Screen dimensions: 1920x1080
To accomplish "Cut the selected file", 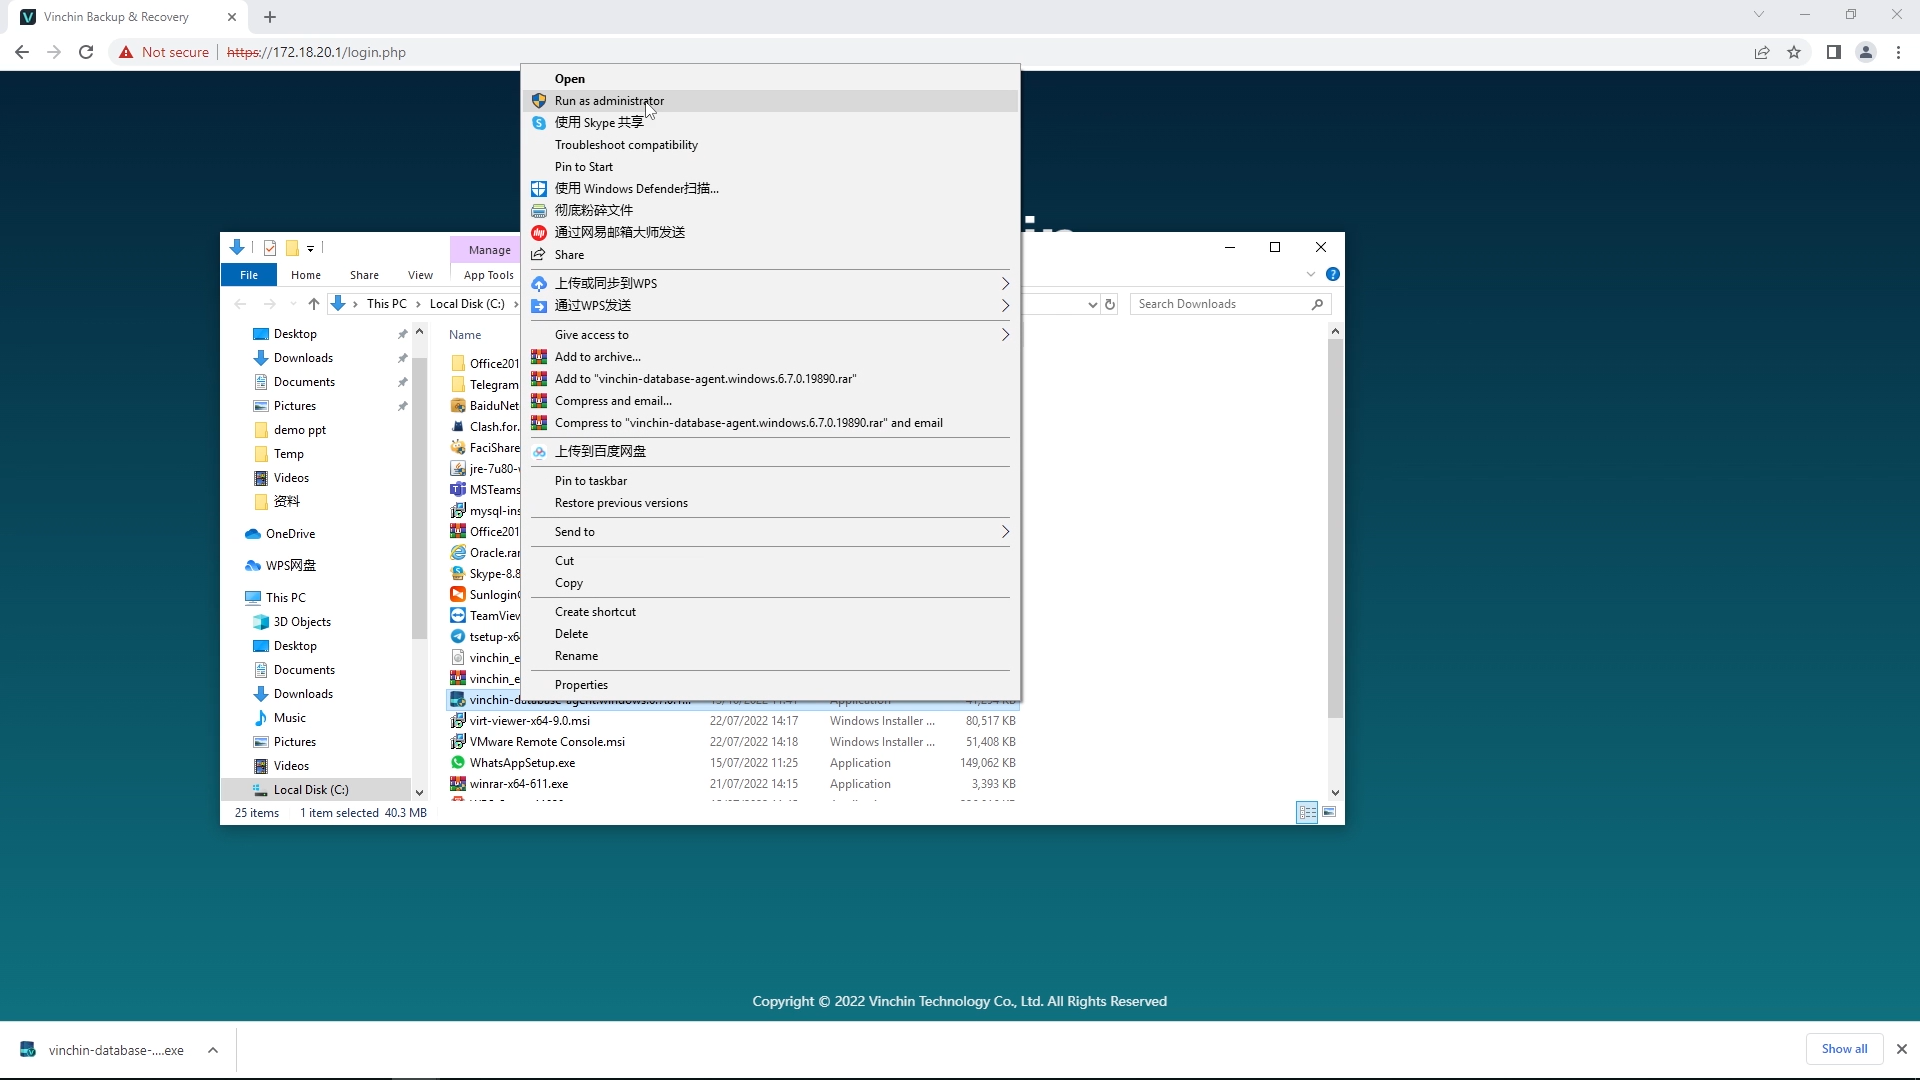I will click(x=770, y=561).
